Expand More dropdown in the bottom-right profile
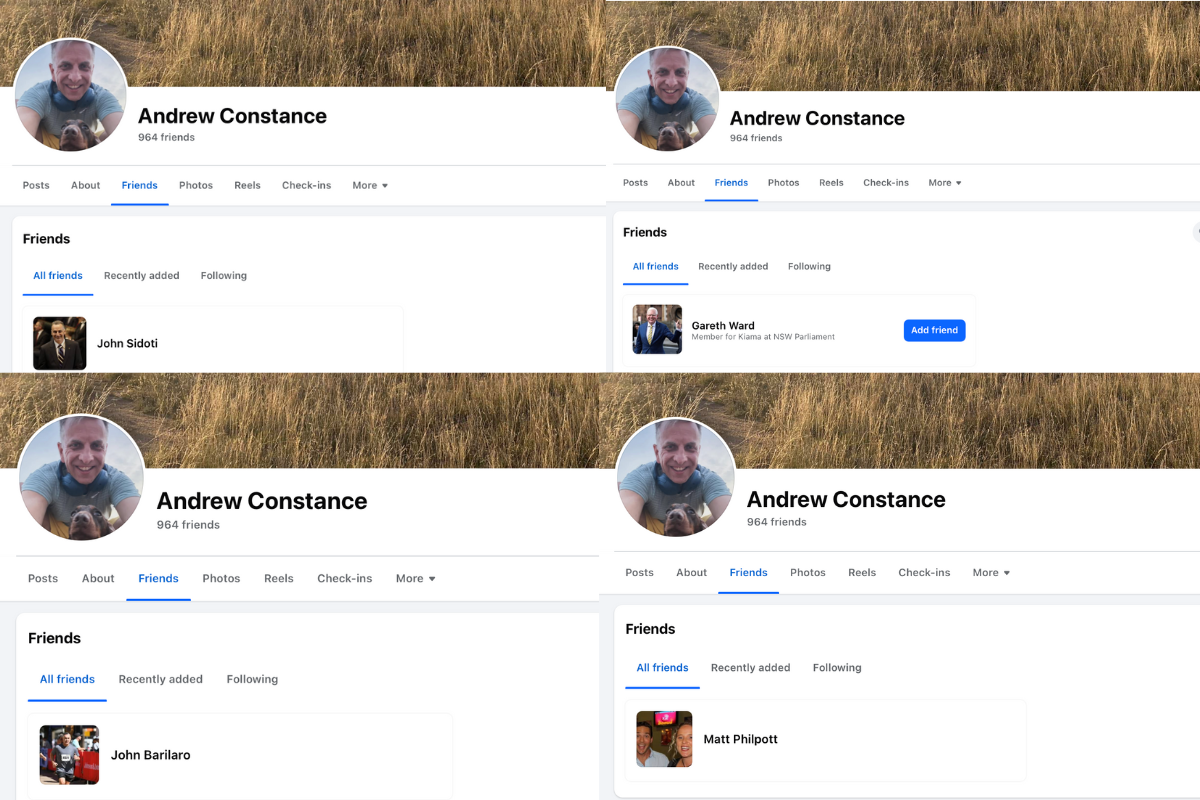 991,572
